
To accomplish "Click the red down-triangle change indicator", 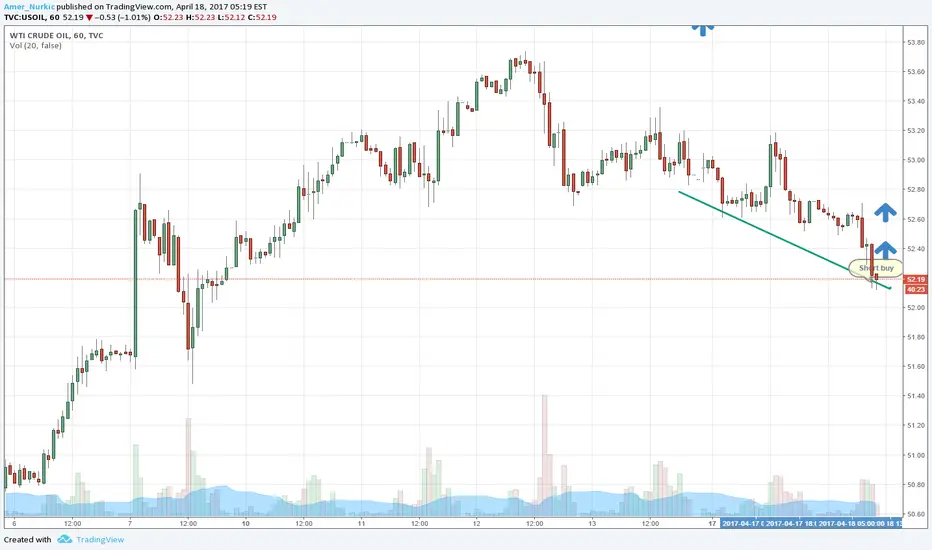I will pyautogui.click(x=89, y=18).
